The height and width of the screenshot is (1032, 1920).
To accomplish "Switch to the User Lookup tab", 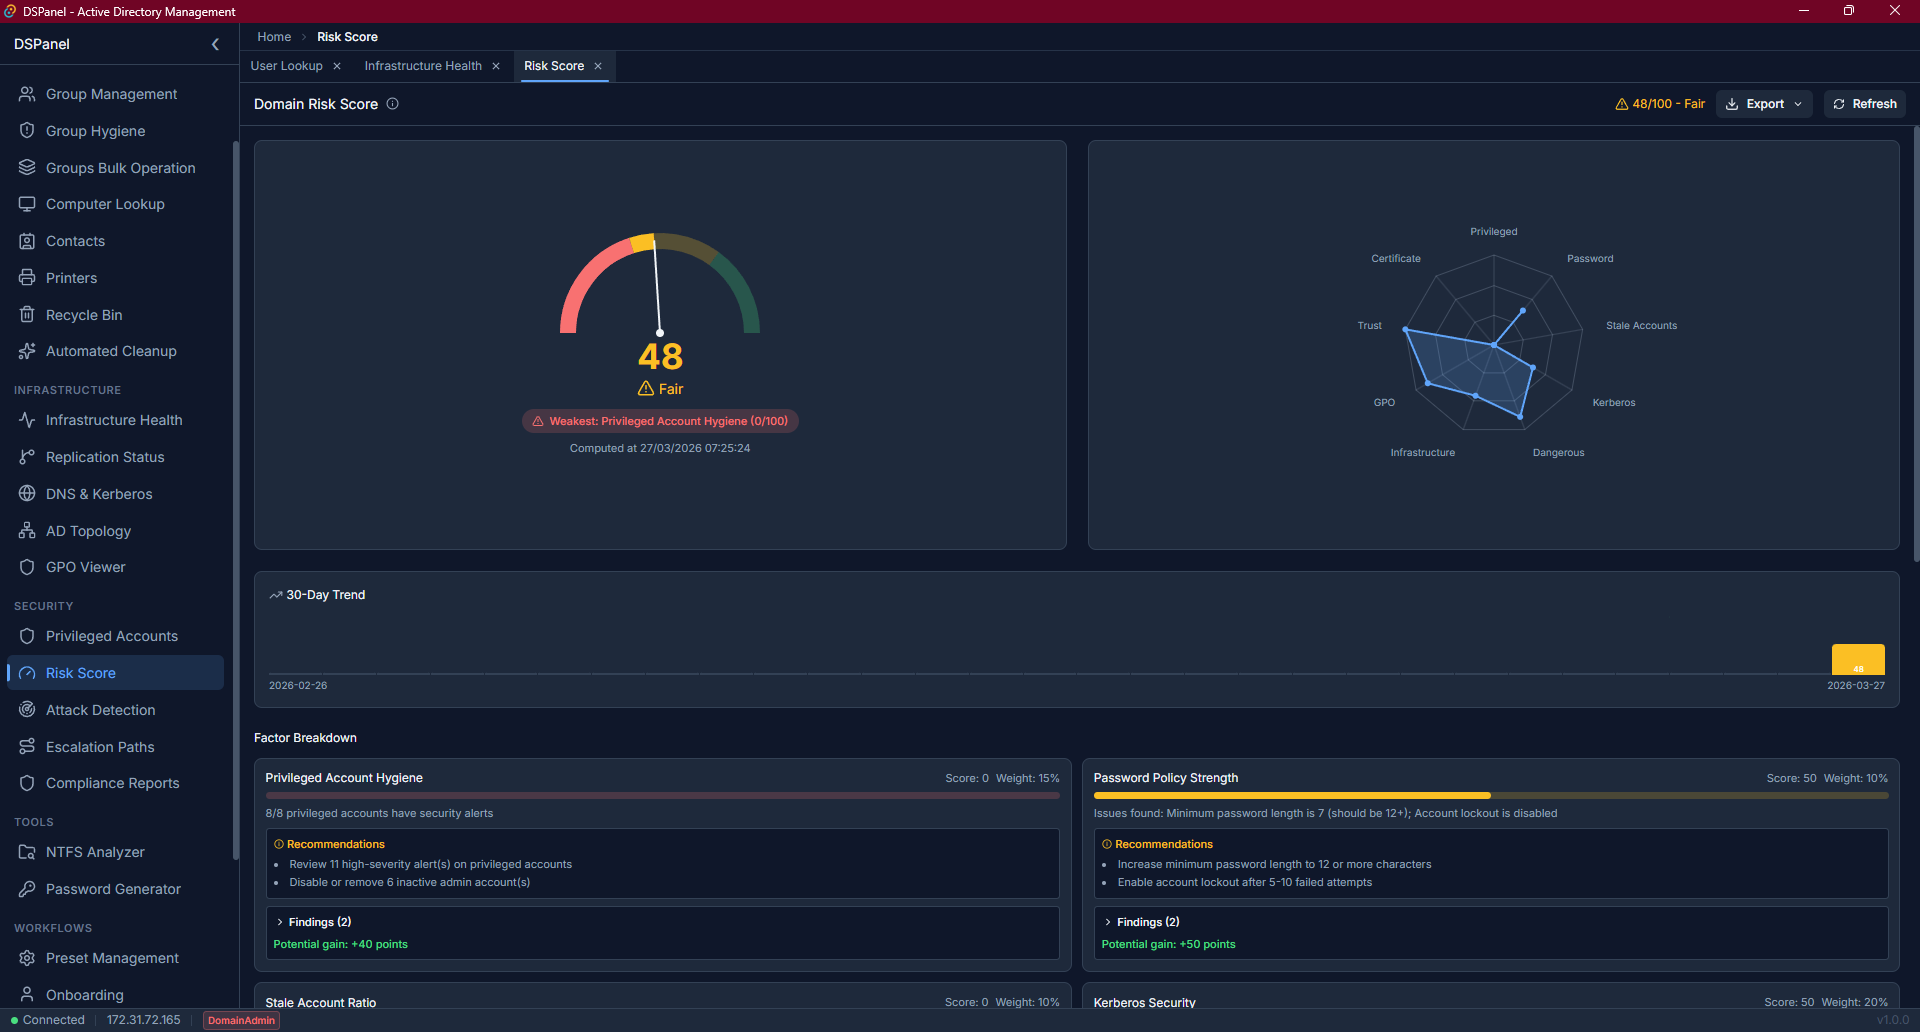I will (x=286, y=66).
